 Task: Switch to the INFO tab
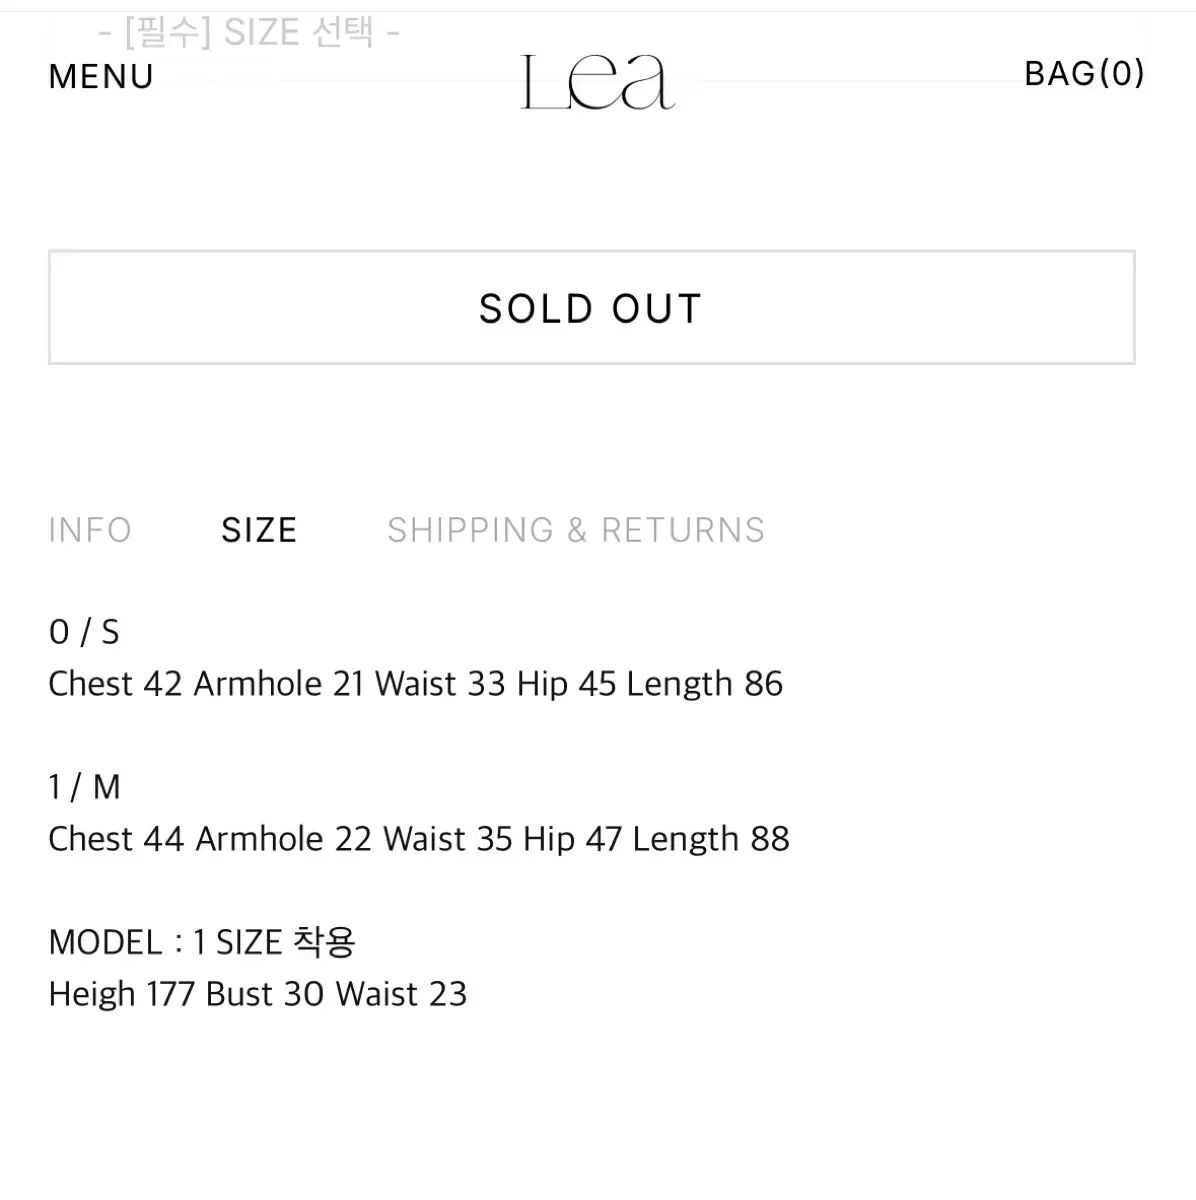click(x=90, y=530)
